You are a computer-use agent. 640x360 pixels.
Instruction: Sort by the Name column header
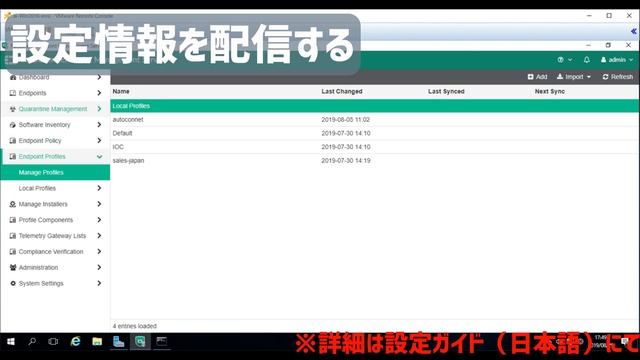(x=121, y=91)
